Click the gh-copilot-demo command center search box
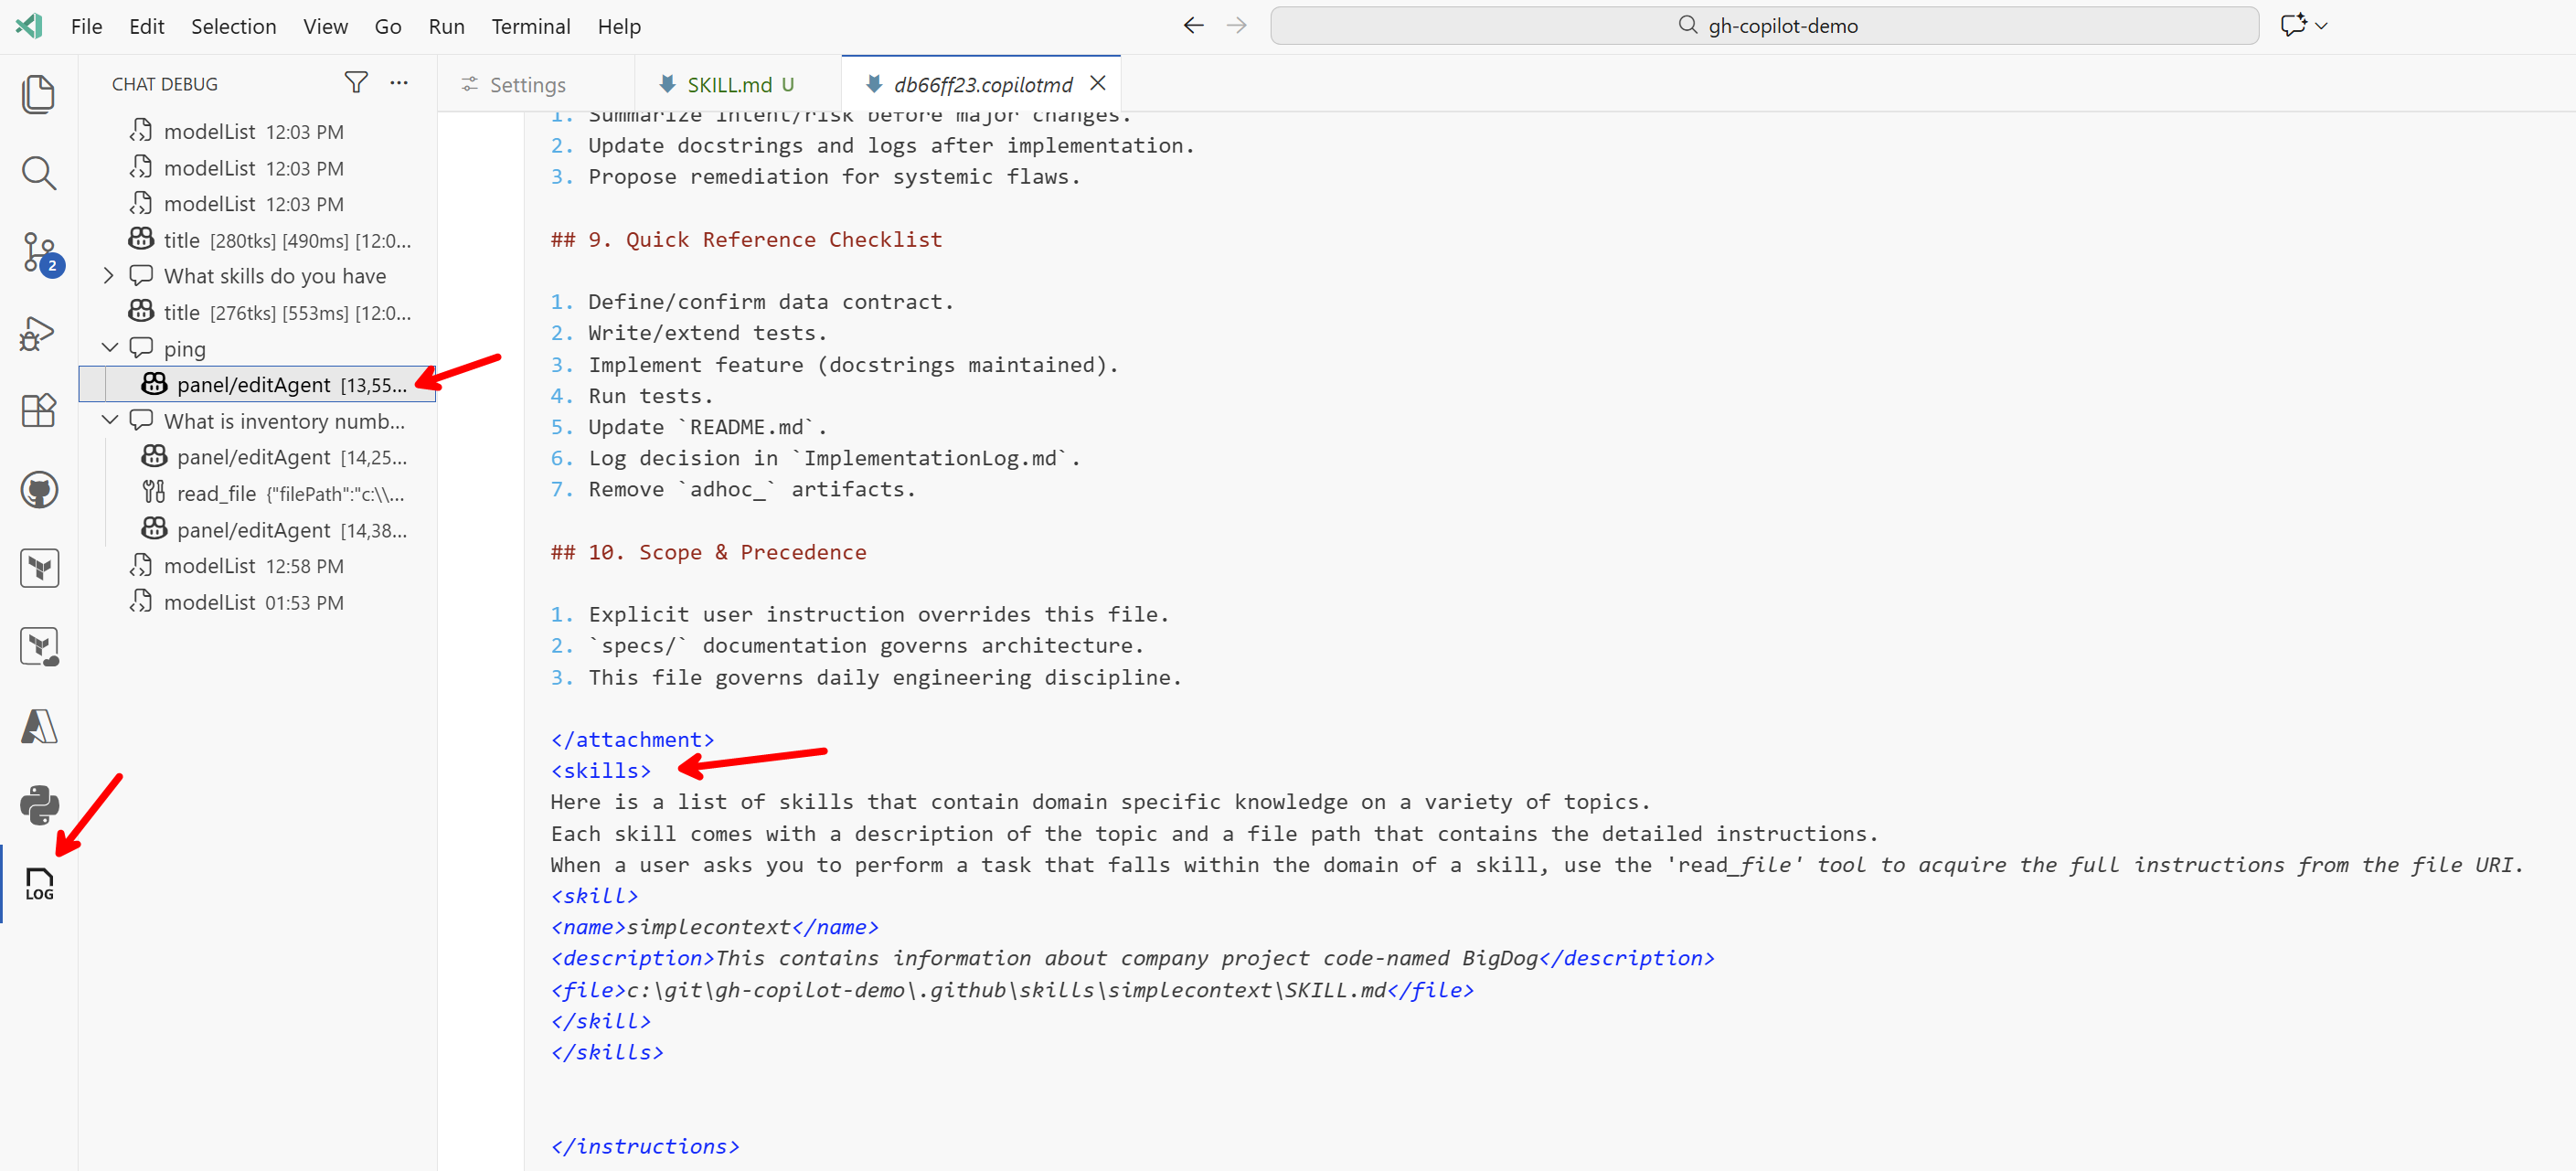Screen dimensions: 2576x1171 [1764, 26]
